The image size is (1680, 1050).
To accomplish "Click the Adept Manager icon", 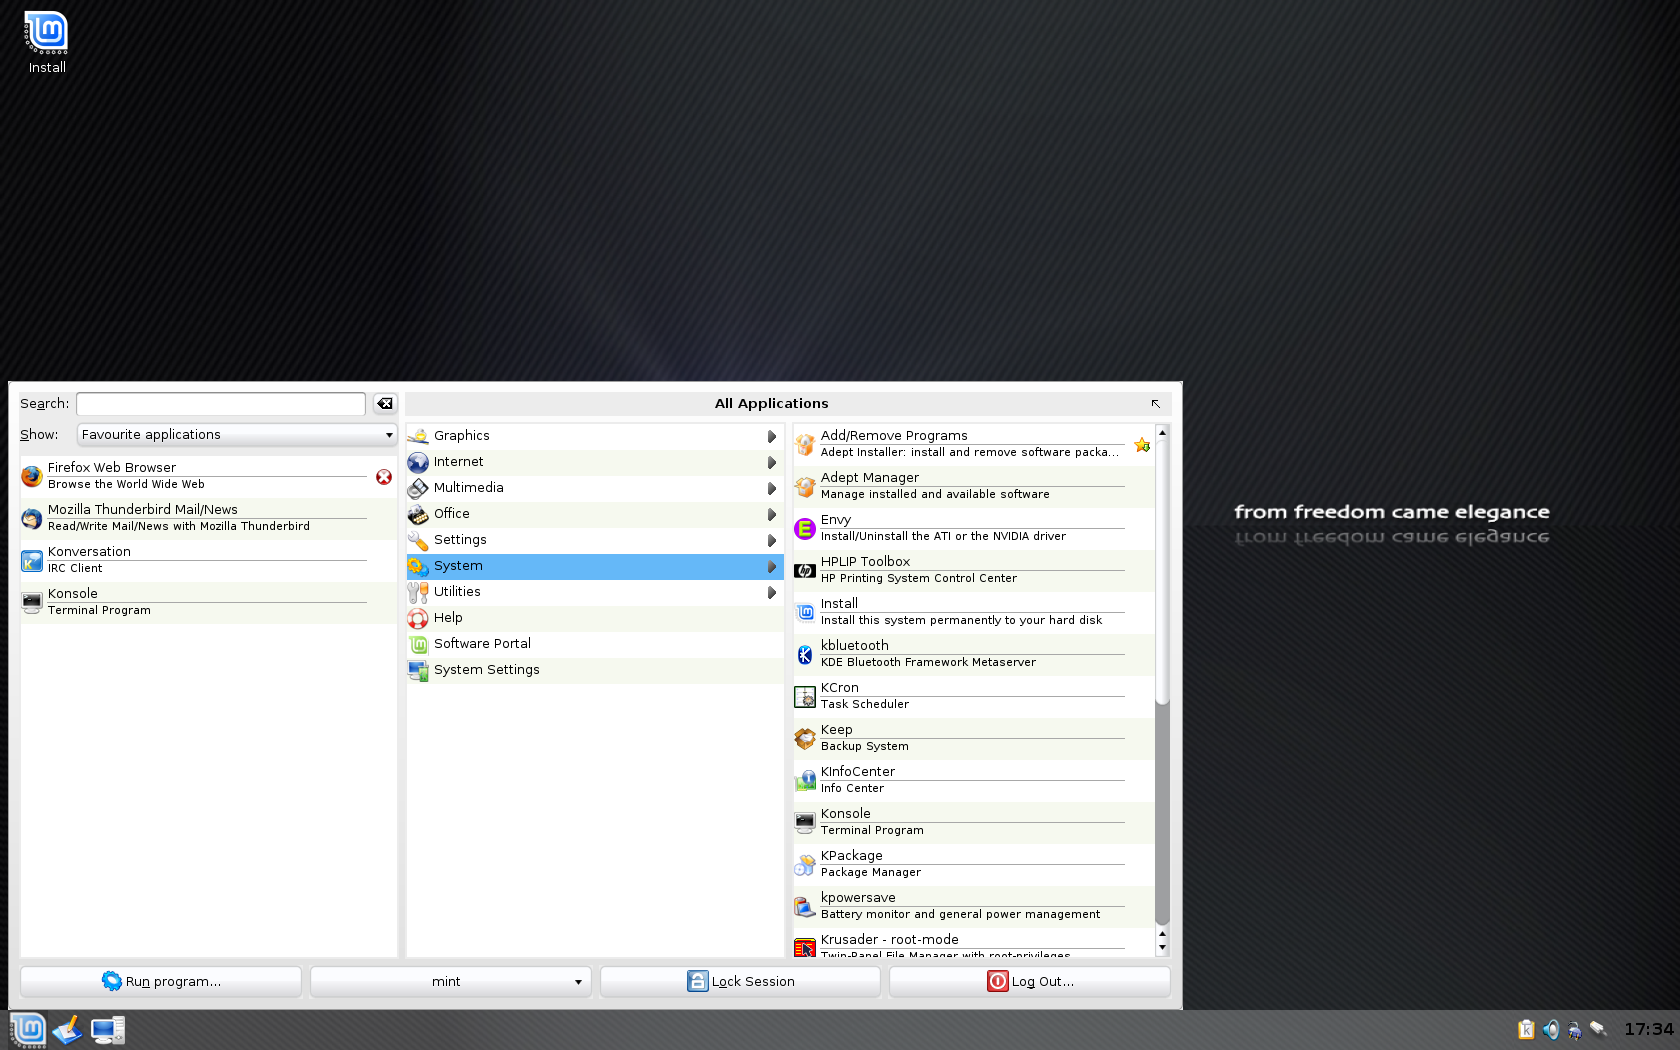I will pos(805,486).
